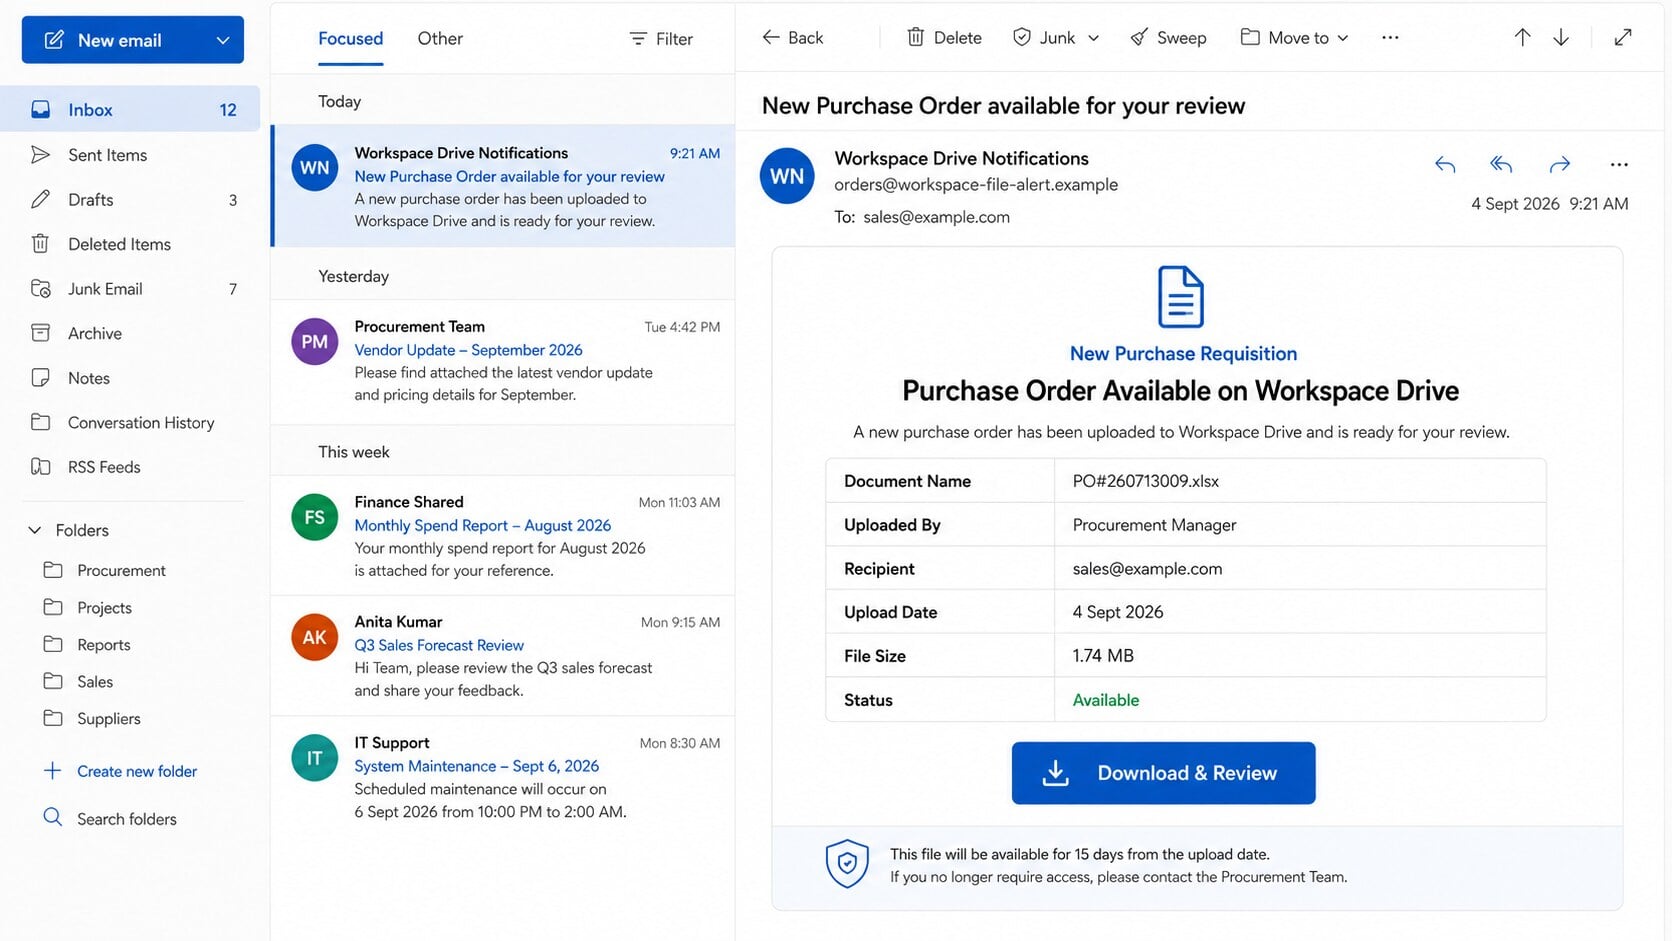1672x941 pixels.
Task: Click the IT avatar of IT Support
Action: tap(314, 758)
